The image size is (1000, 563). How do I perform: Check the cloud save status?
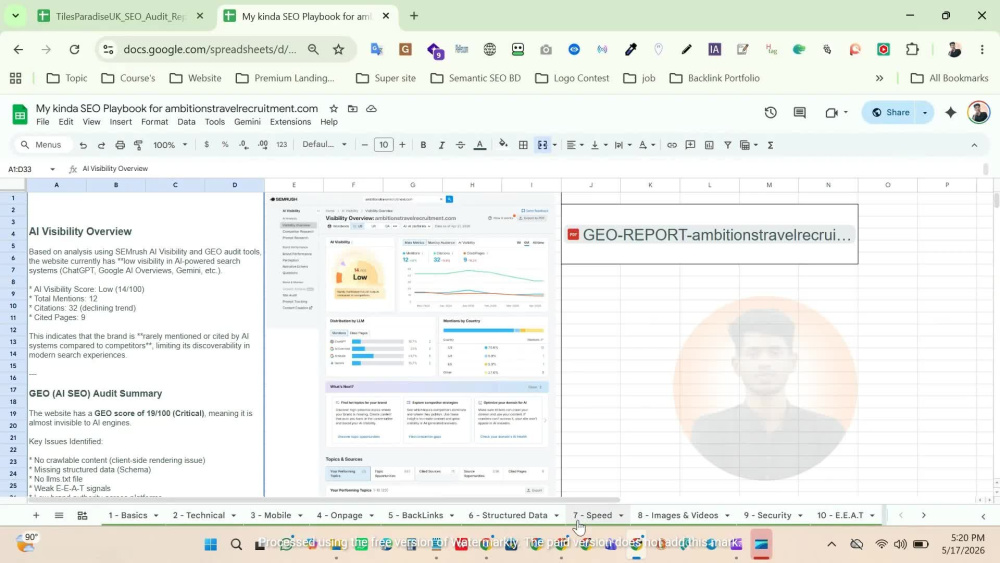click(x=371, y=109)
